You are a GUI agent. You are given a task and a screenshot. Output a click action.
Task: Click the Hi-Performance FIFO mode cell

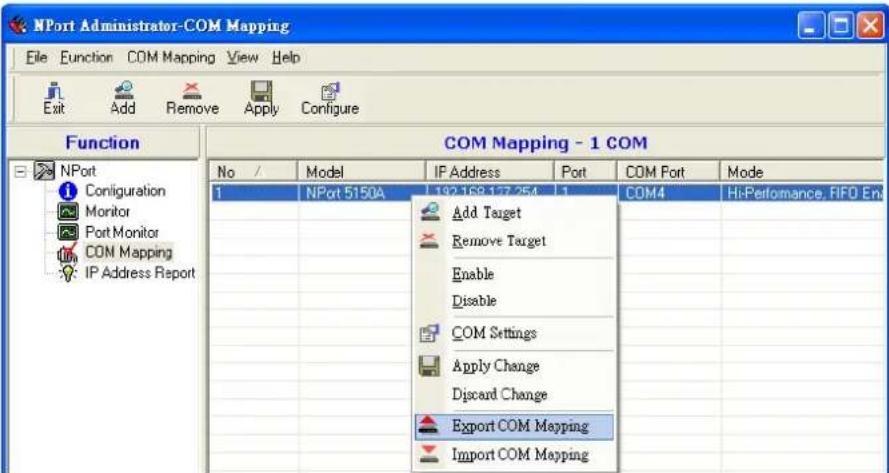(802, 193)
